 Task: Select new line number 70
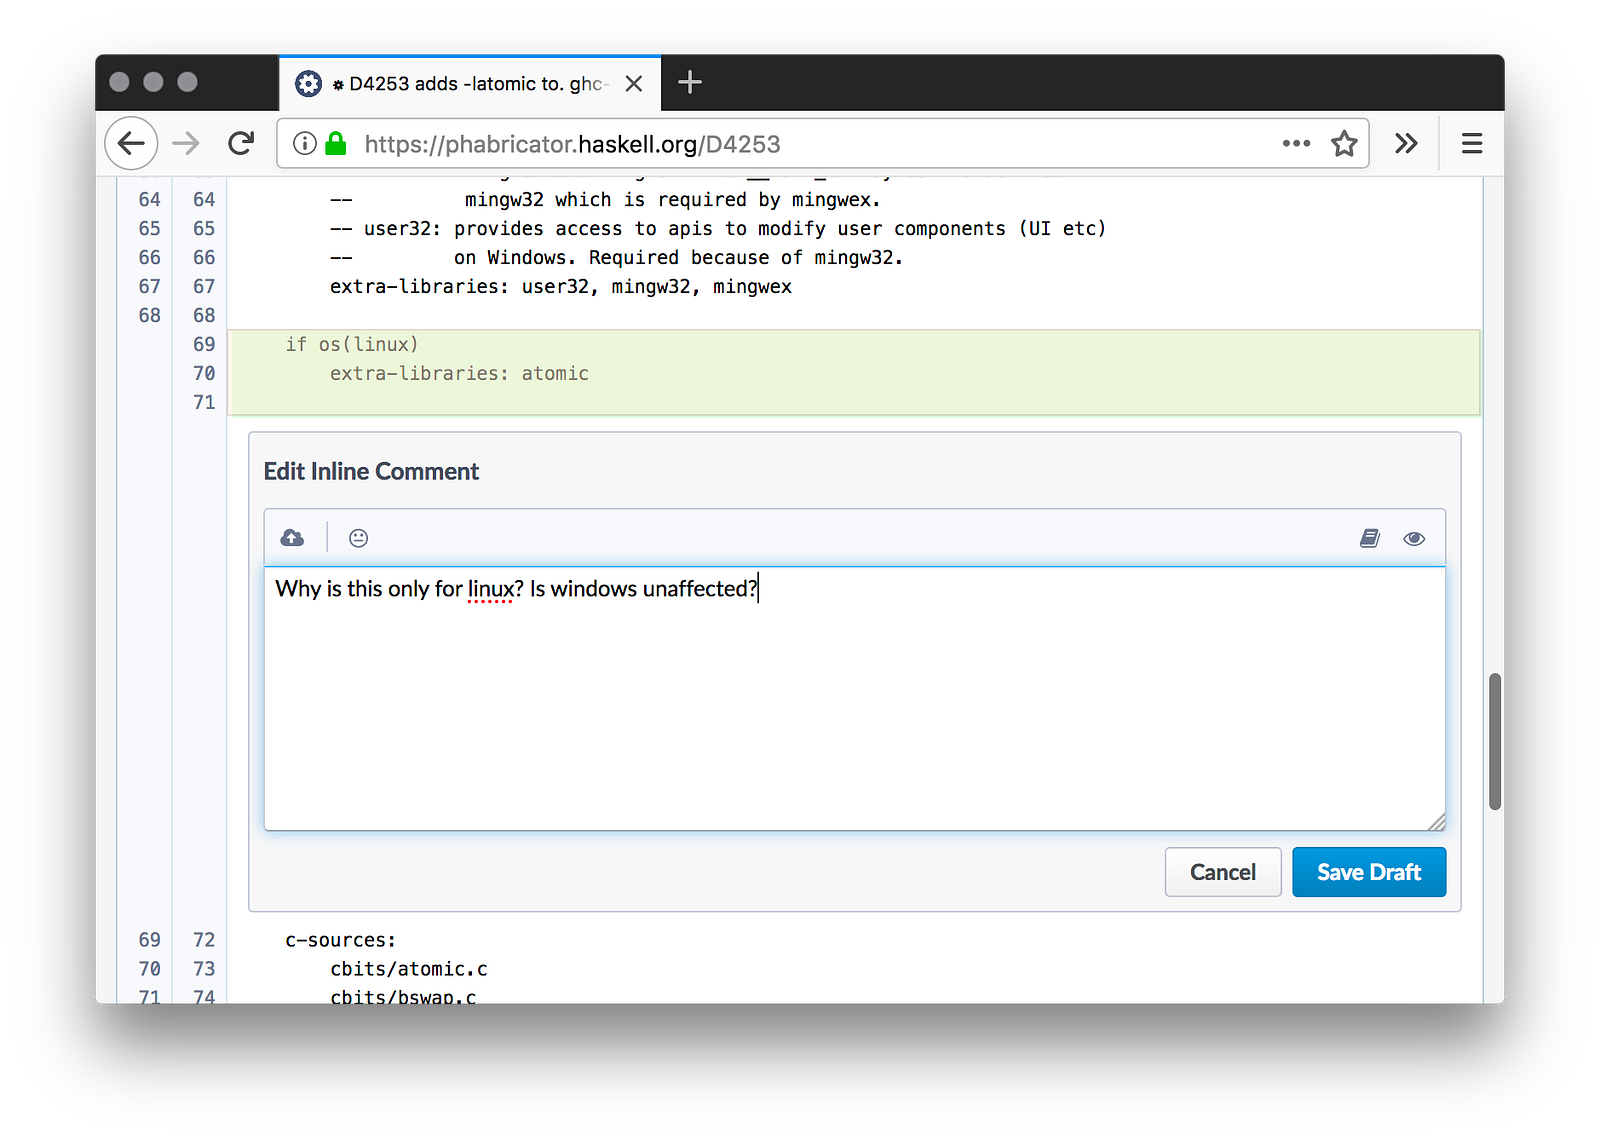tap(204, 373)
